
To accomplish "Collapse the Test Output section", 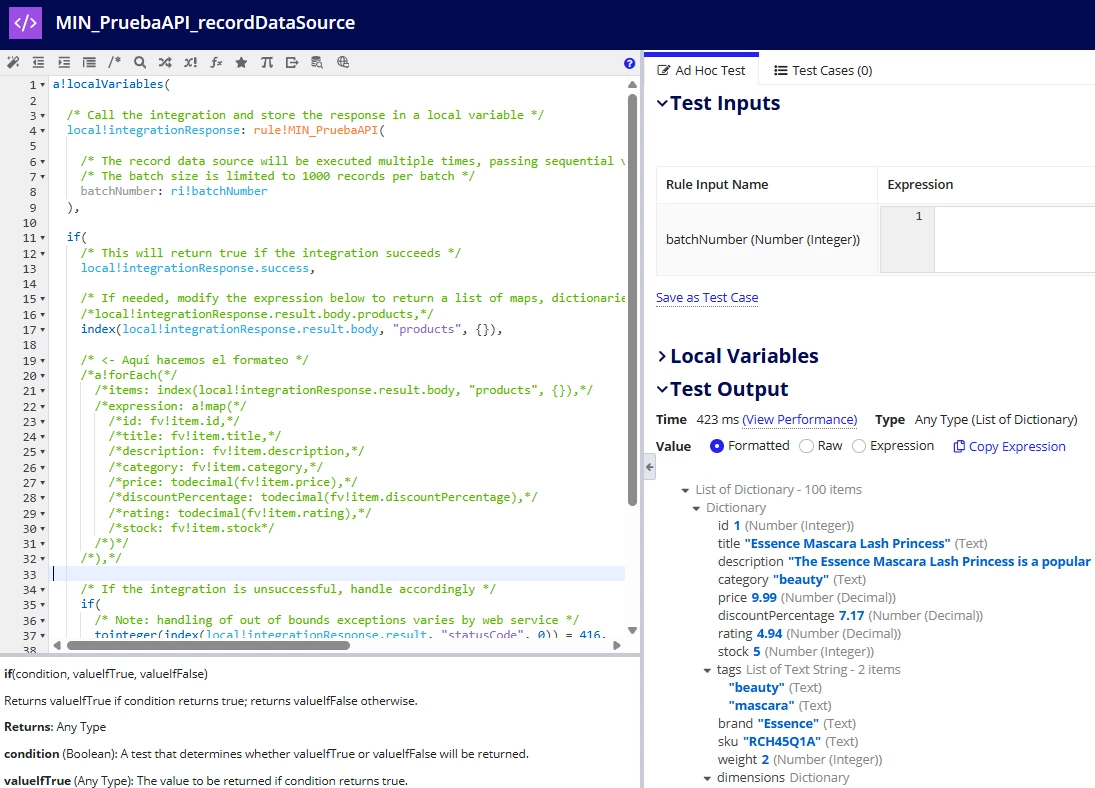I will click(662, 389).
